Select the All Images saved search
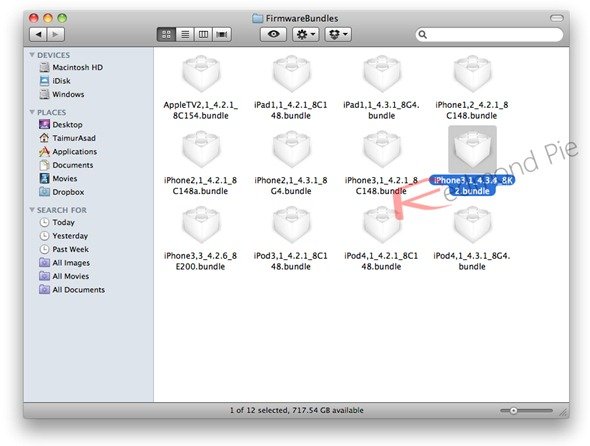Viewport: 590px width, 446px height. 64,263
